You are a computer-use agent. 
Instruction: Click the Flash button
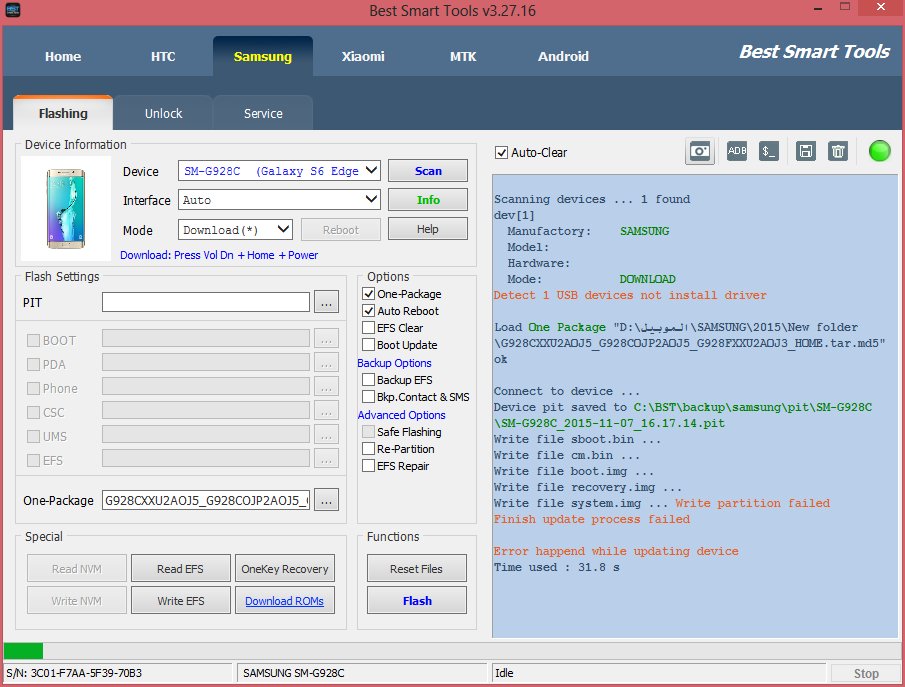point(417,600)
